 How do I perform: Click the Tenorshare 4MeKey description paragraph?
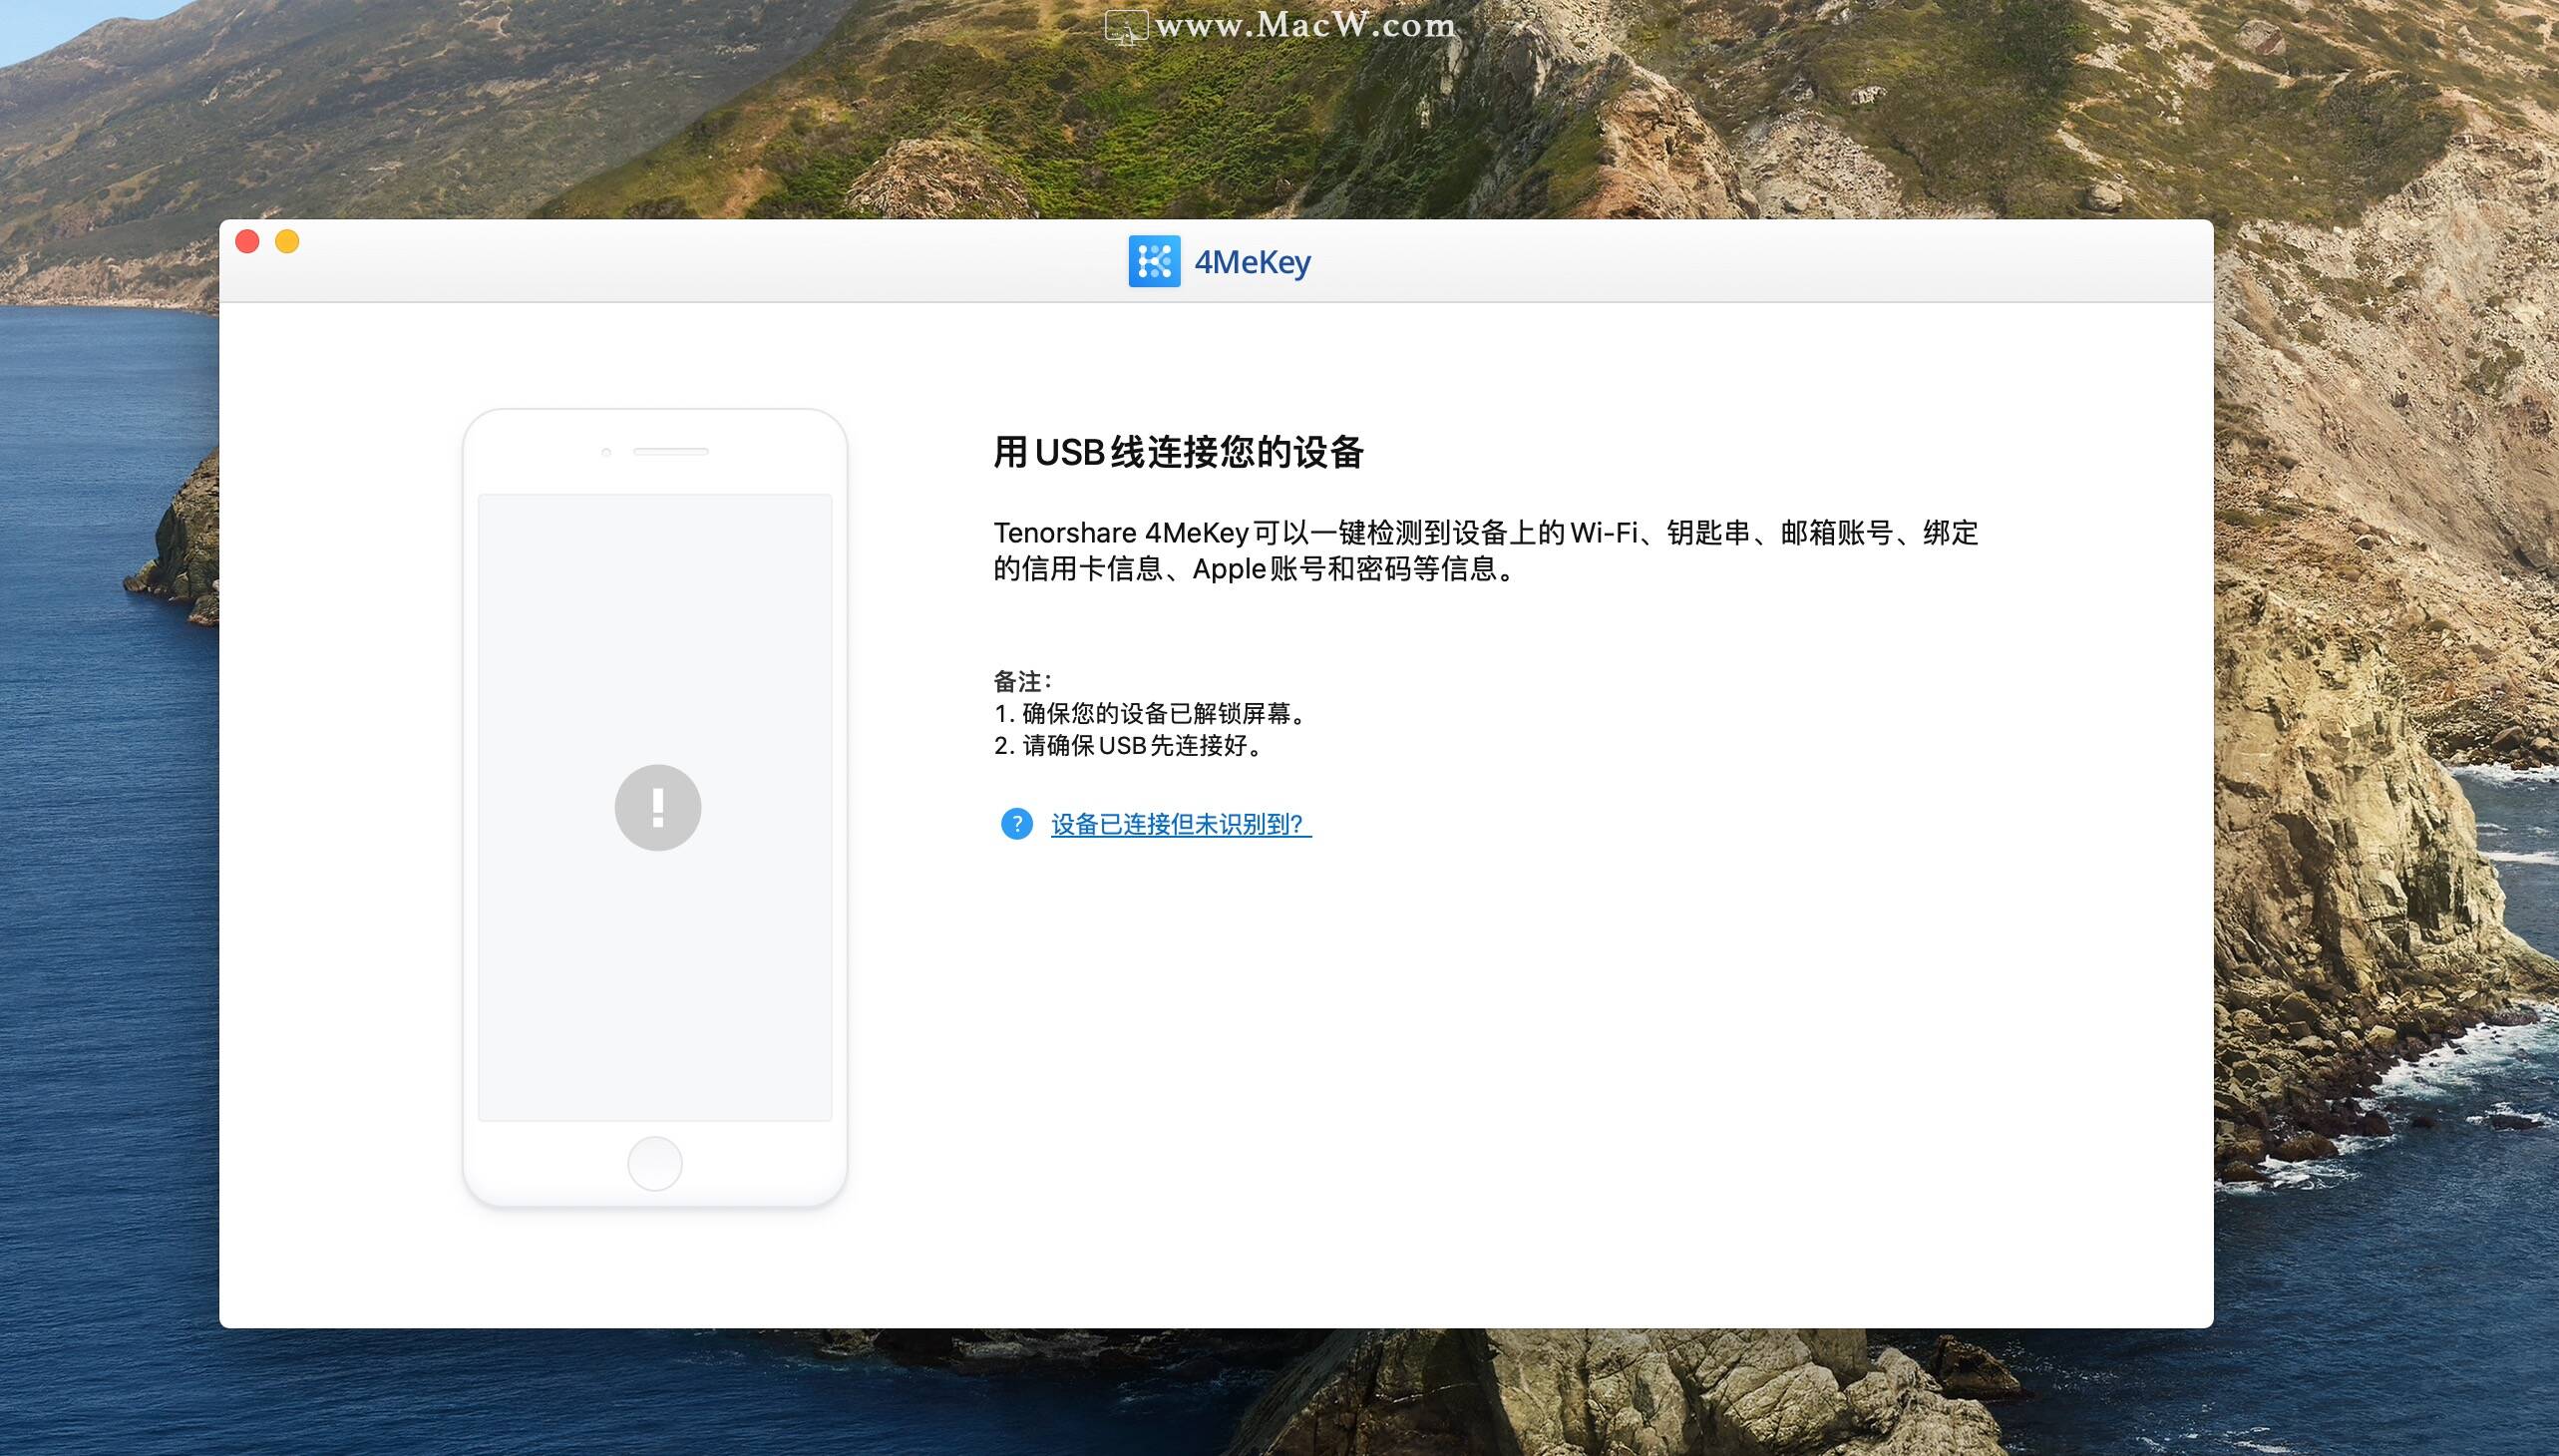point(1486,550)
